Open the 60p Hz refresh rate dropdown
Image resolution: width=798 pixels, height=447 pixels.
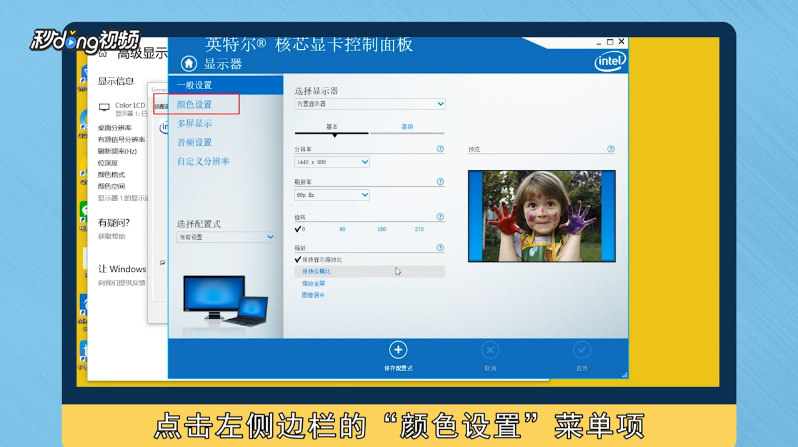[332, 195]
